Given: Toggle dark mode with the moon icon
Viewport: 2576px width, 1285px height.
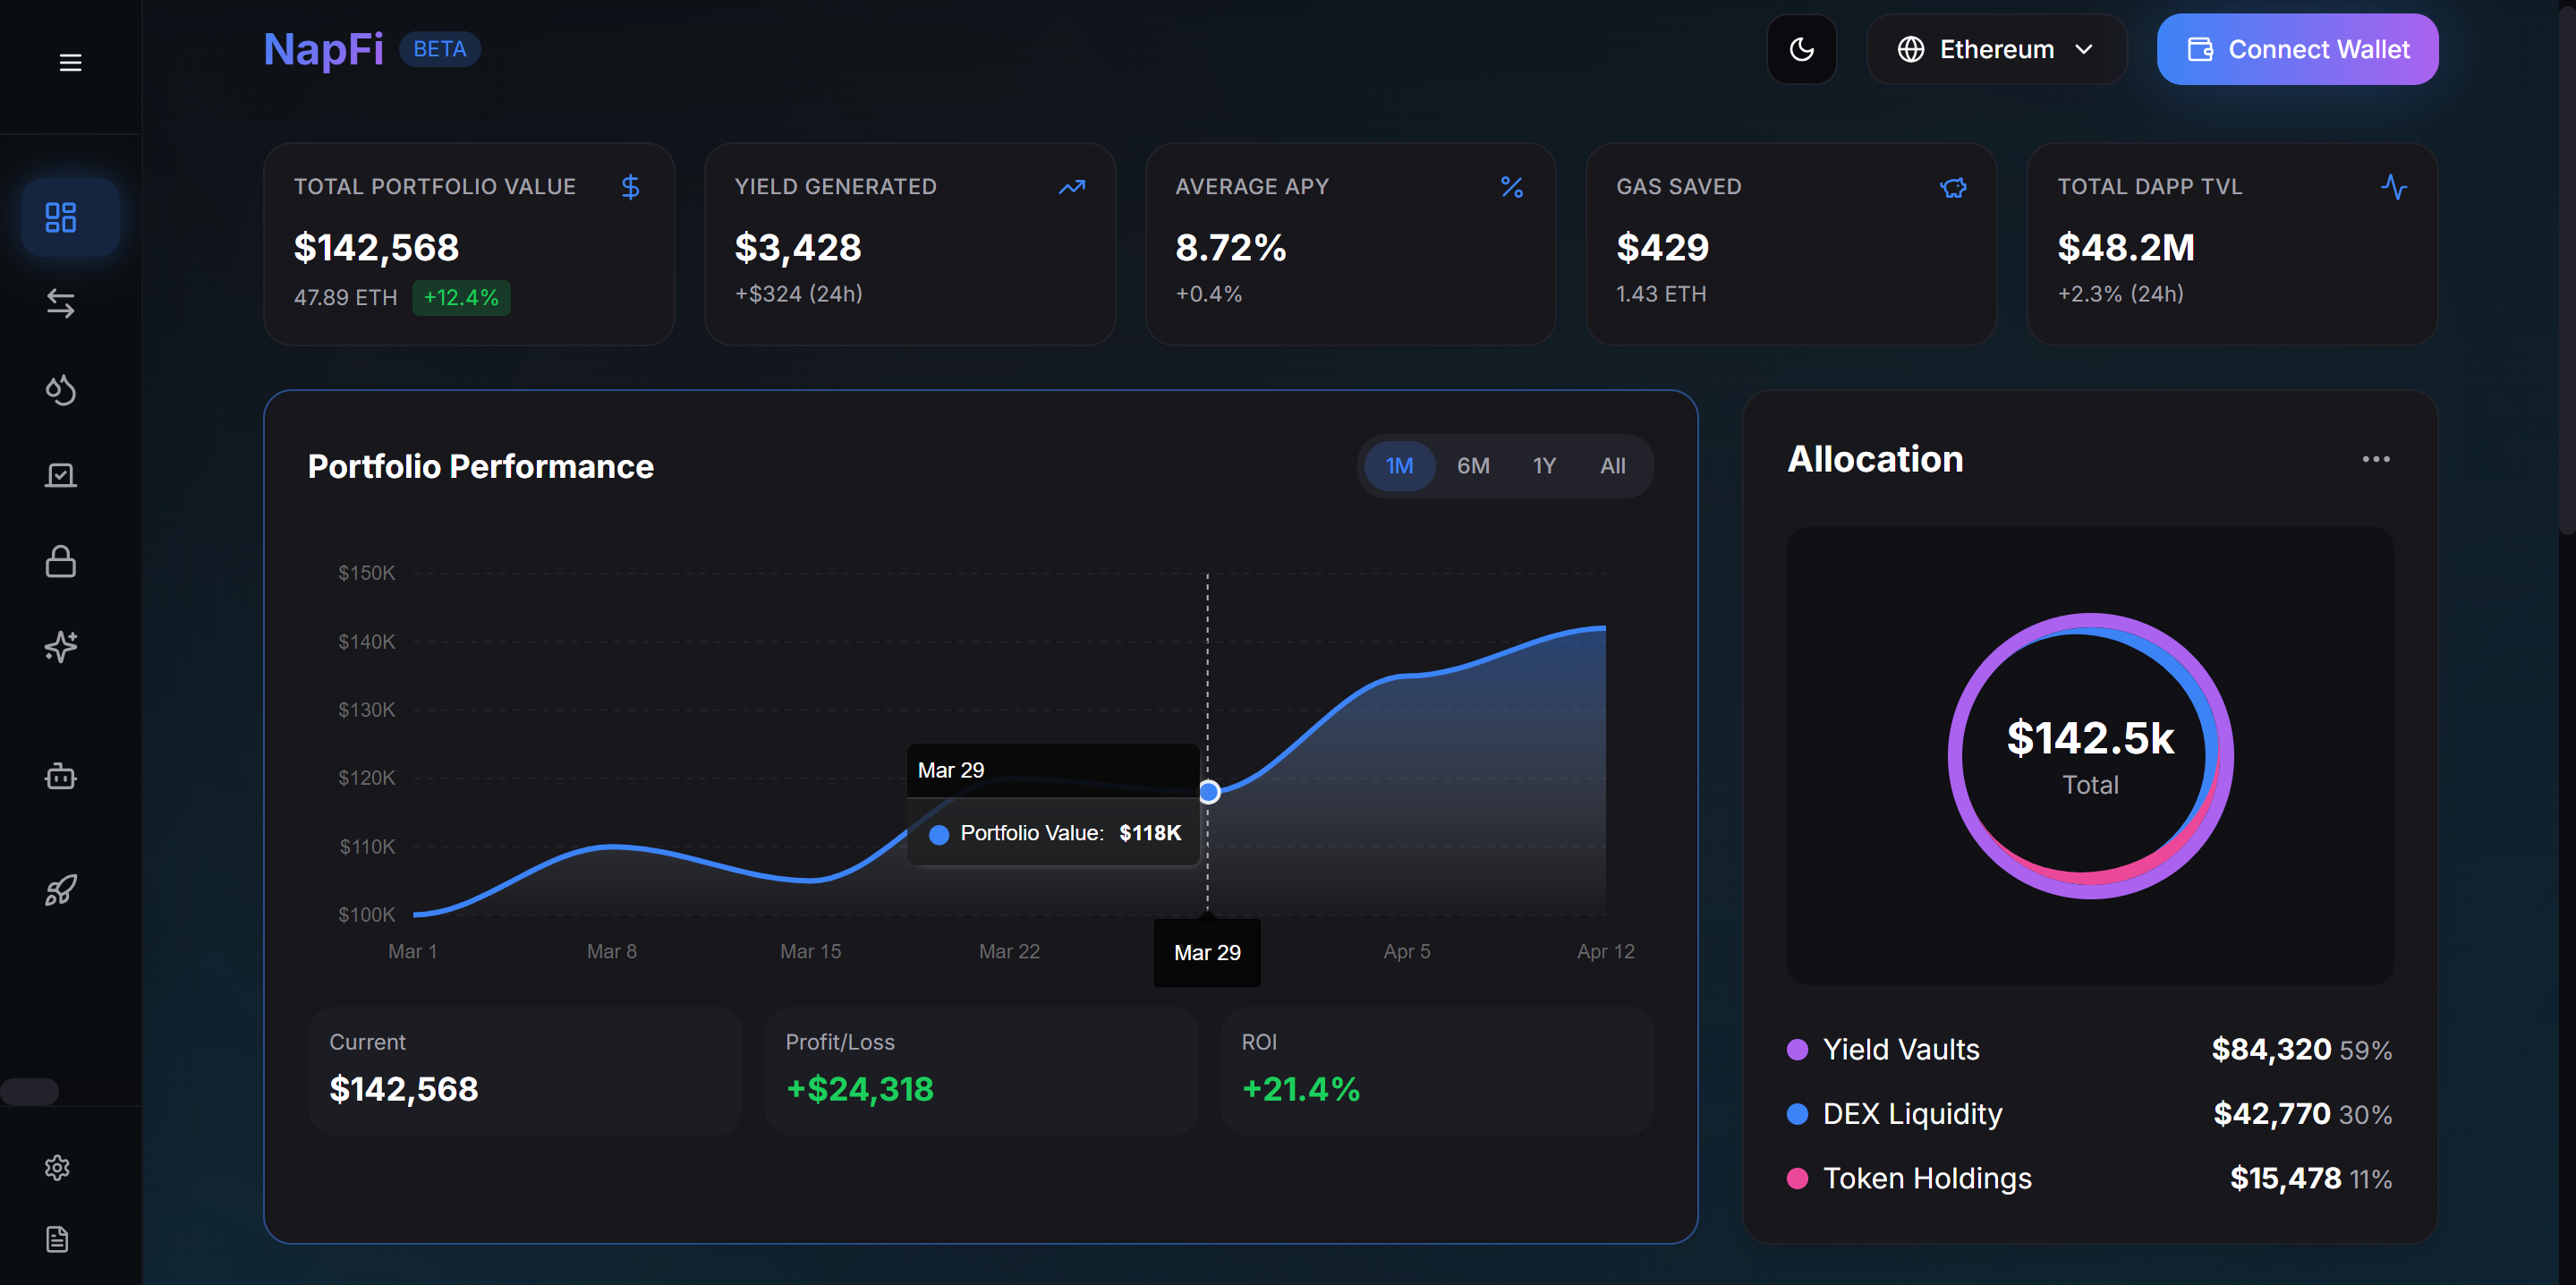Looking at the screenshot, I should pos(1801,48).
